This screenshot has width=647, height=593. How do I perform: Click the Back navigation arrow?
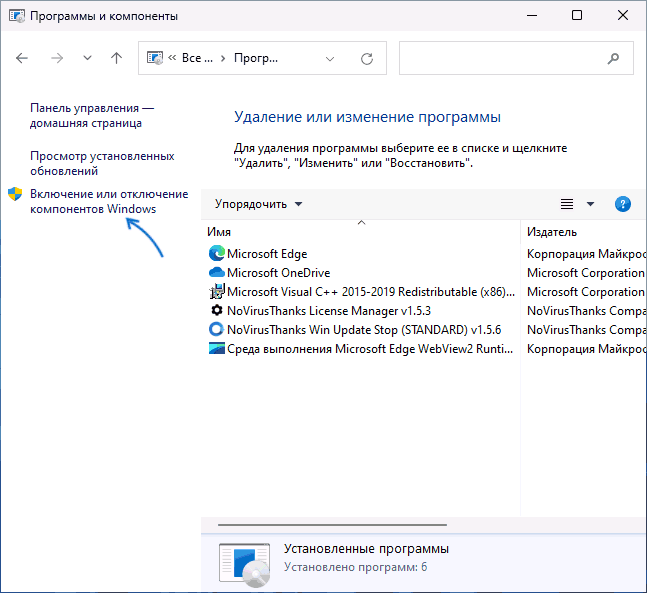[22, 58]
